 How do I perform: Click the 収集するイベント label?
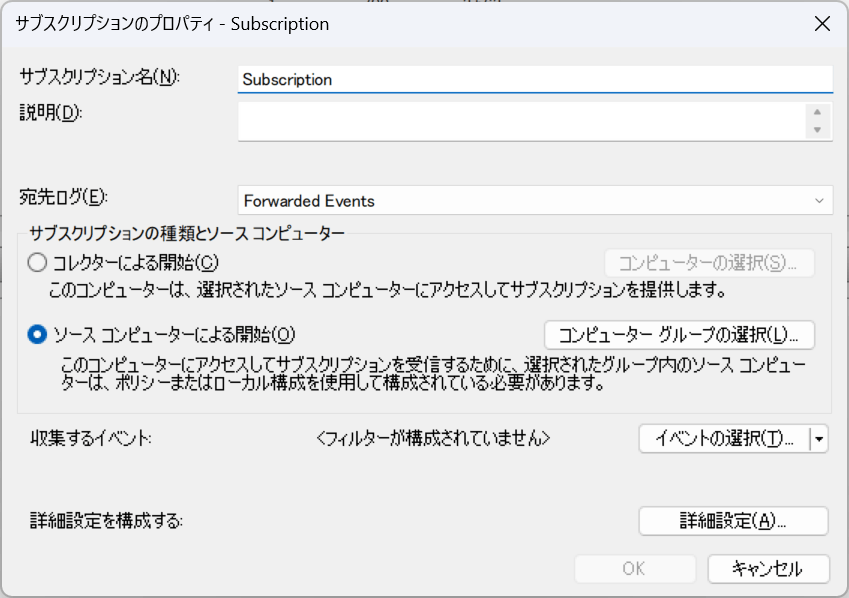point(91,438)
